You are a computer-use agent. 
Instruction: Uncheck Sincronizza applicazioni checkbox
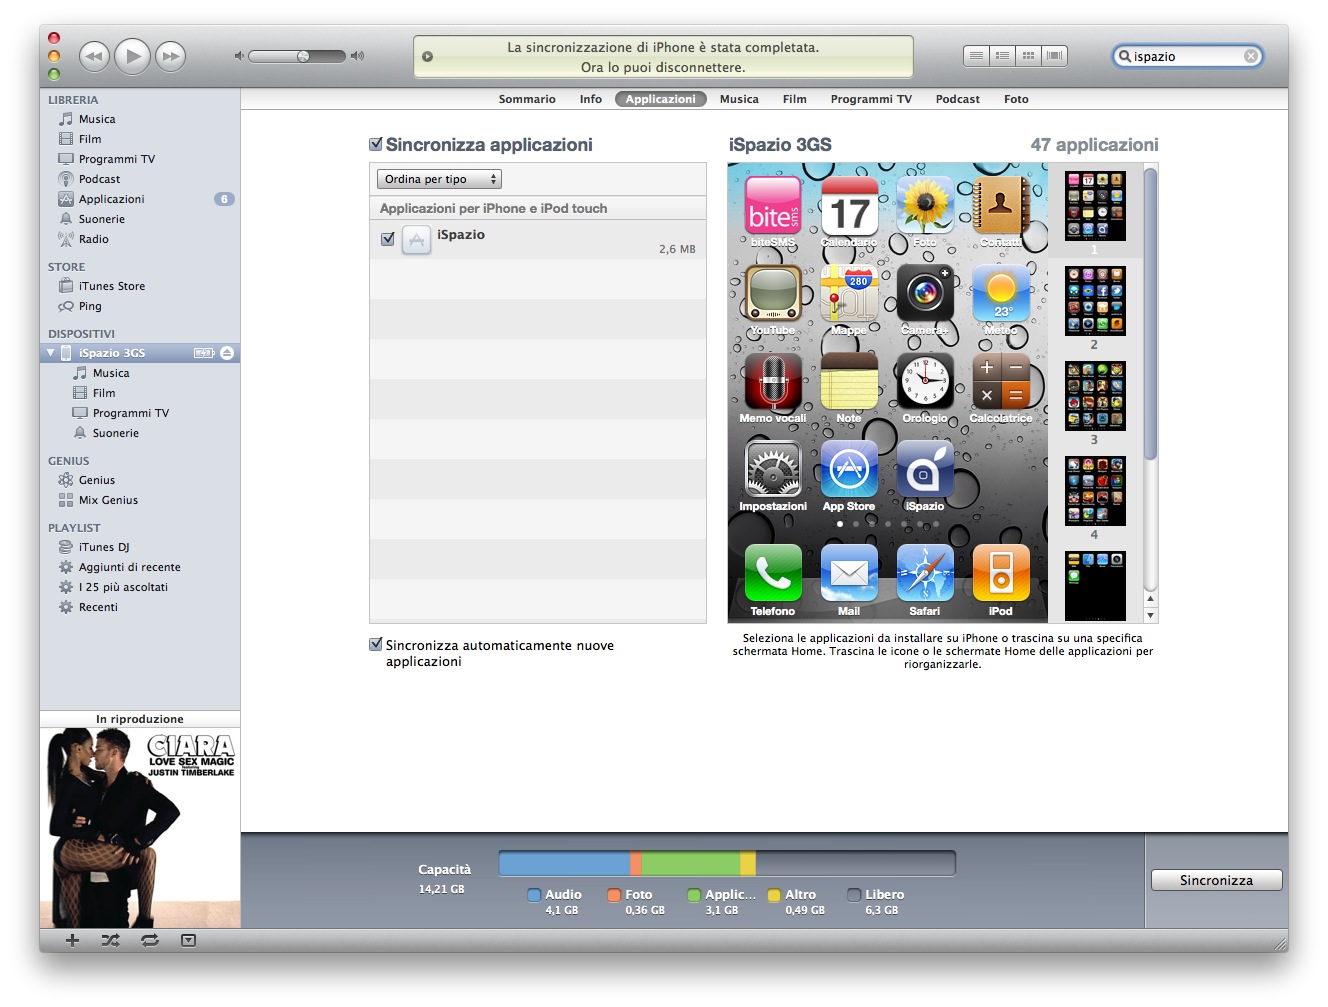coord(376,145)
